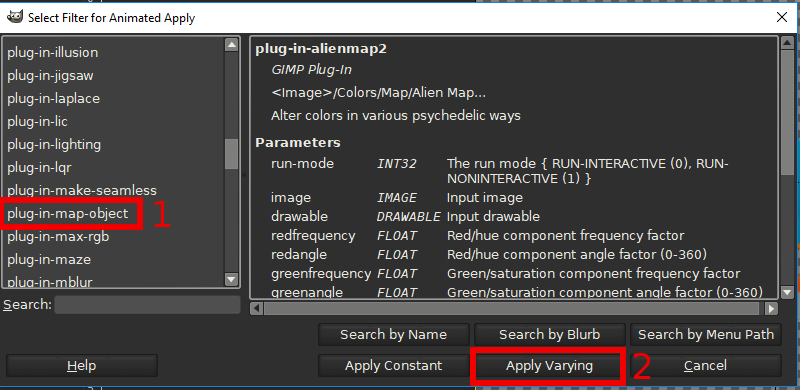Click description pane scroll down arrow

(x=787, y=292)
